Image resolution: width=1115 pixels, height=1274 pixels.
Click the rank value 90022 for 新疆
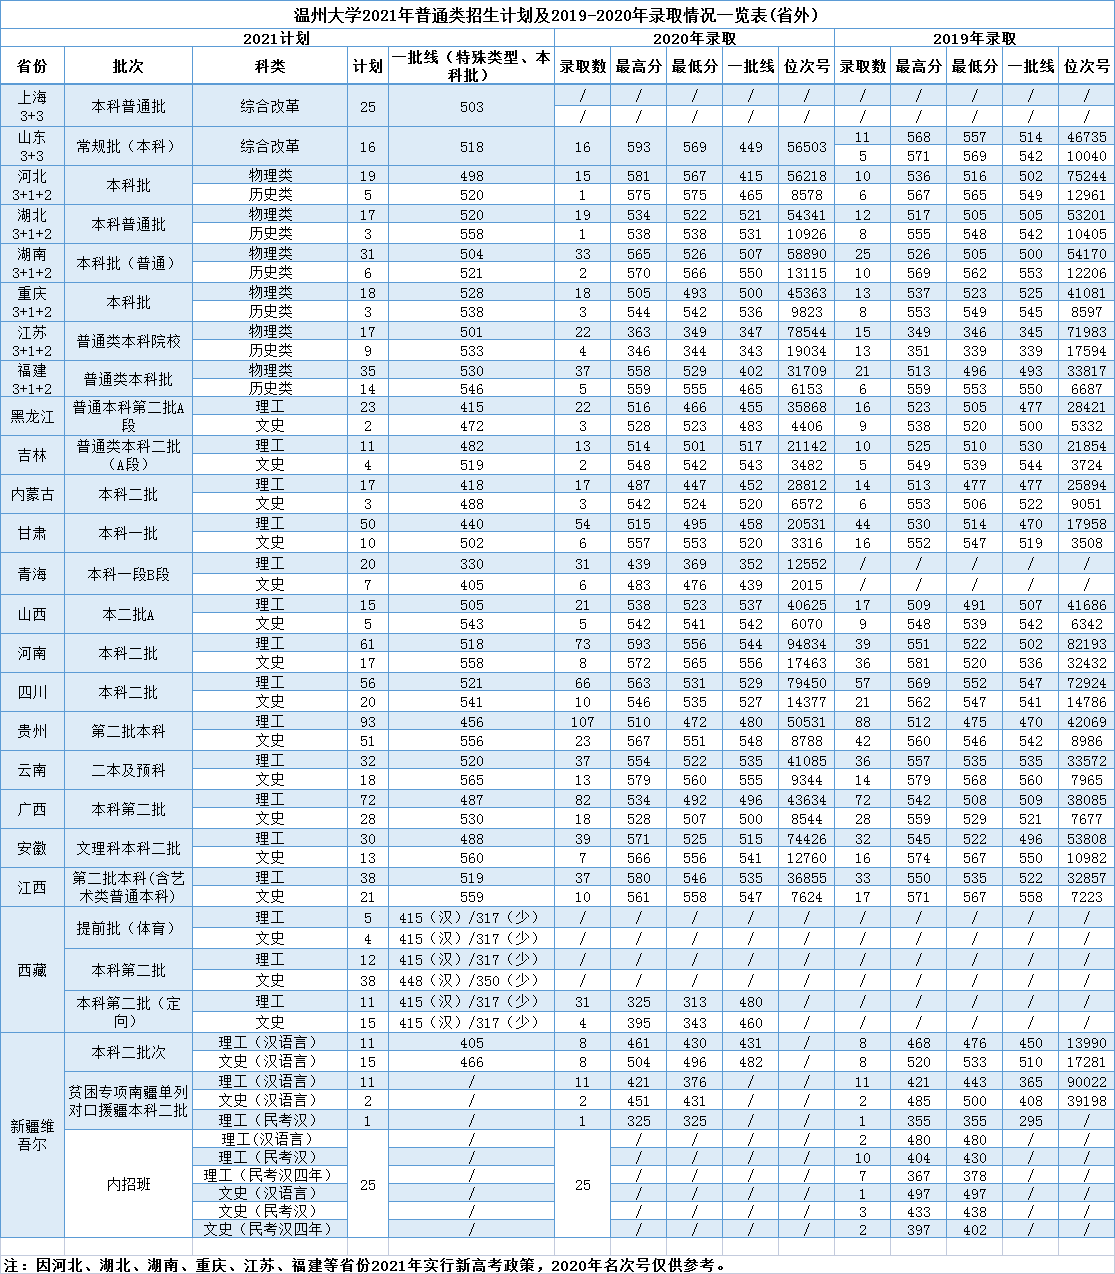click(x=1086, y=1081)
